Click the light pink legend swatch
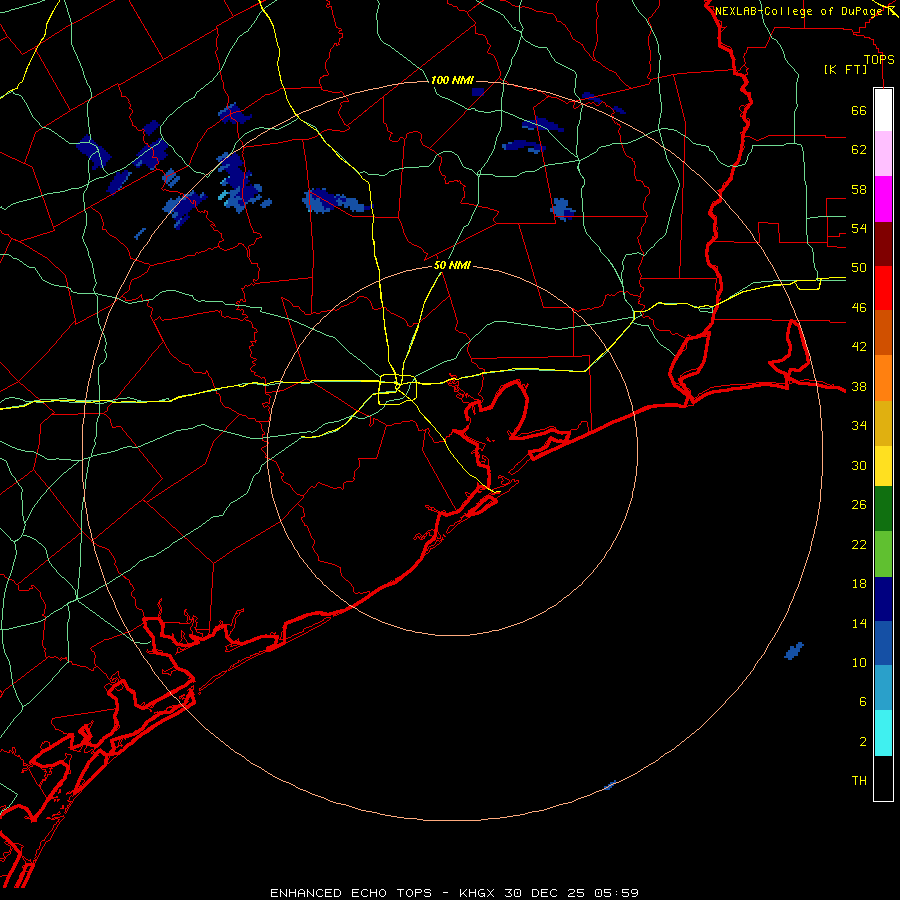 click(x=883, y=153)
